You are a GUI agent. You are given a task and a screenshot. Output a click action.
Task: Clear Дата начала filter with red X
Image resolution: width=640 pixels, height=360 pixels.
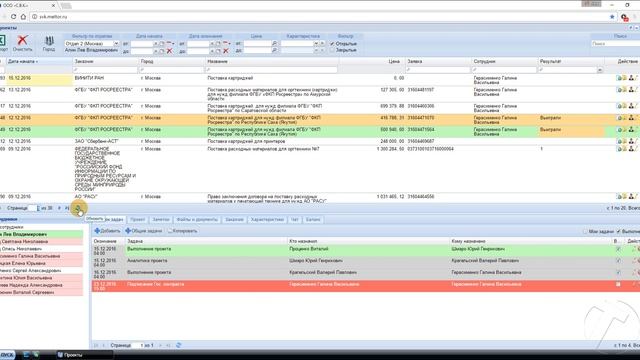[169, 51]
